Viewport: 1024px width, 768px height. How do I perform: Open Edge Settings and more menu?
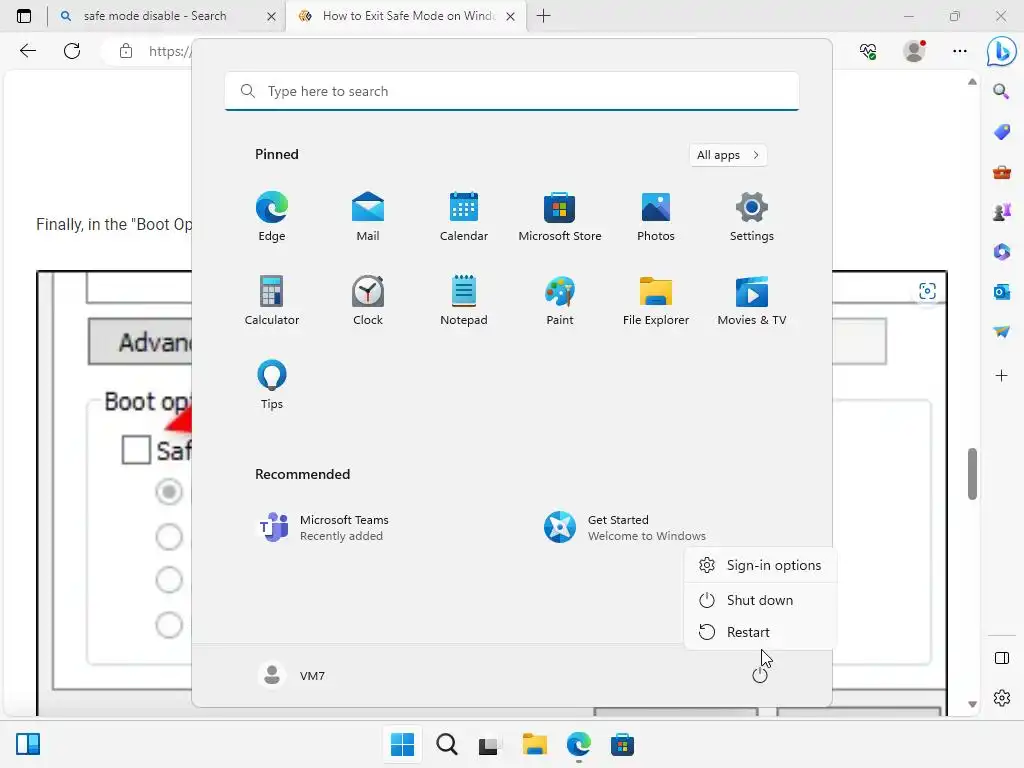click(x=959, y=51)
